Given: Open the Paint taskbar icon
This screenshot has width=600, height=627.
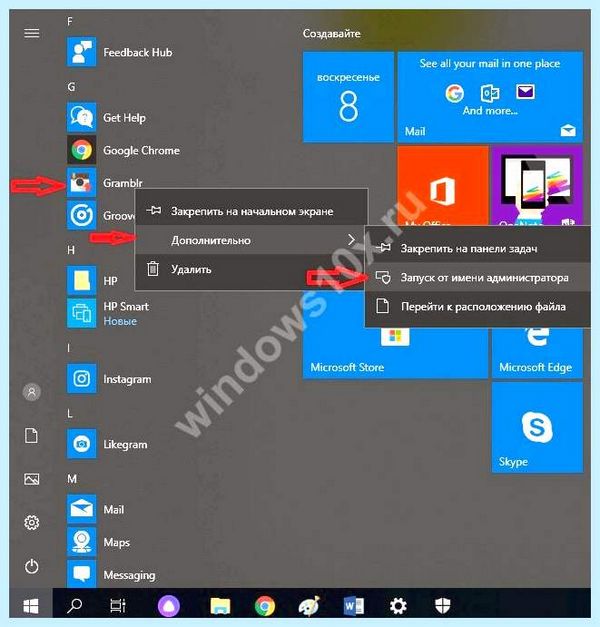Looking at the screenshot, I should pos(309,606).
